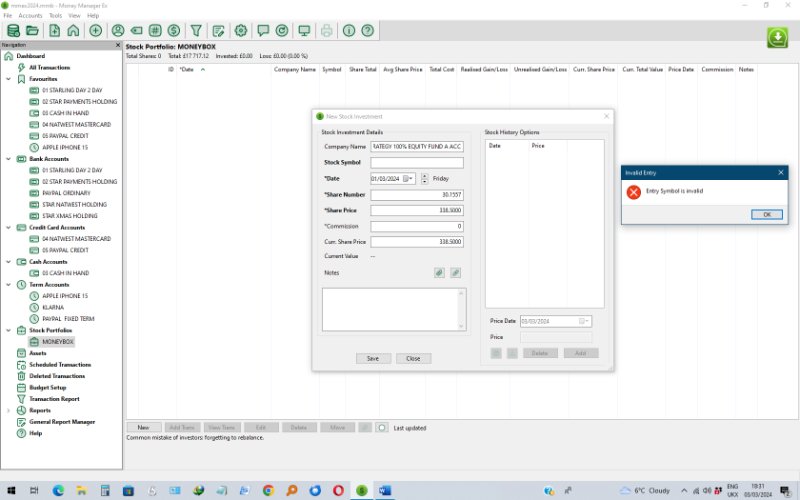Open the Accounts menu

click(x=30, y=16)
